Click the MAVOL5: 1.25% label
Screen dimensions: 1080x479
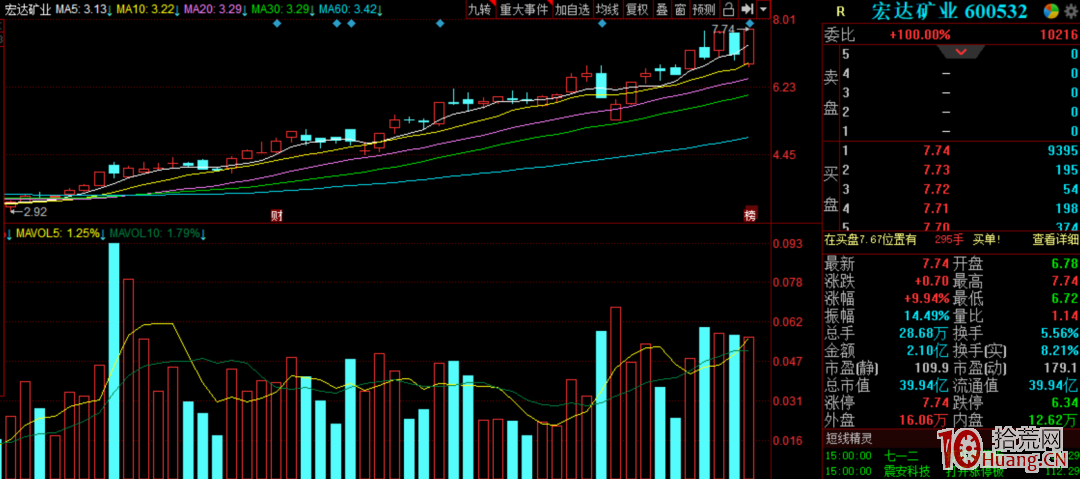pos(59,234)
